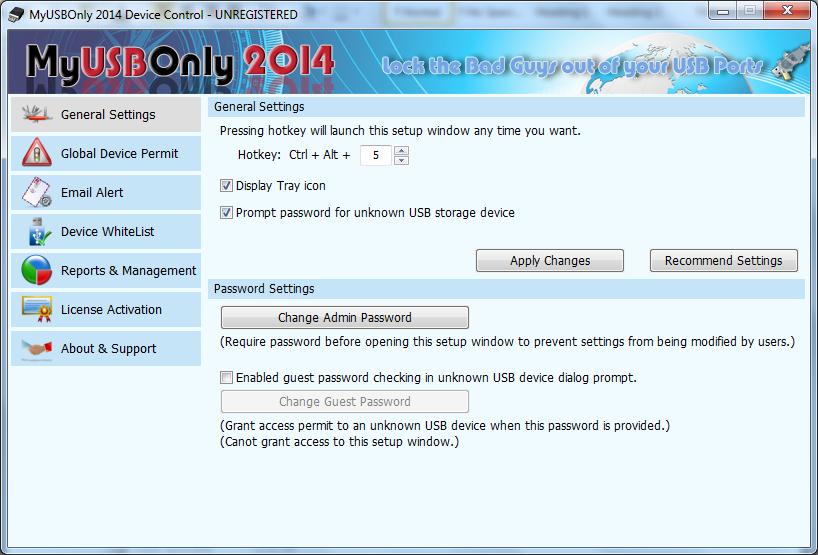Click the Recommend Settings button

(724, 260)
